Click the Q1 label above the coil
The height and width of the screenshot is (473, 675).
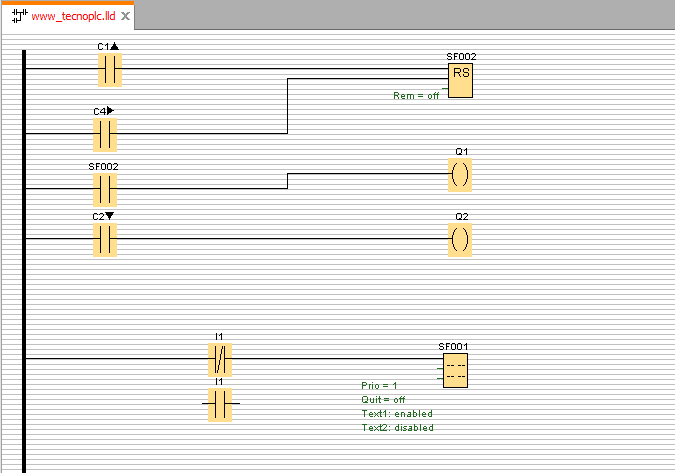click(461, 151)
